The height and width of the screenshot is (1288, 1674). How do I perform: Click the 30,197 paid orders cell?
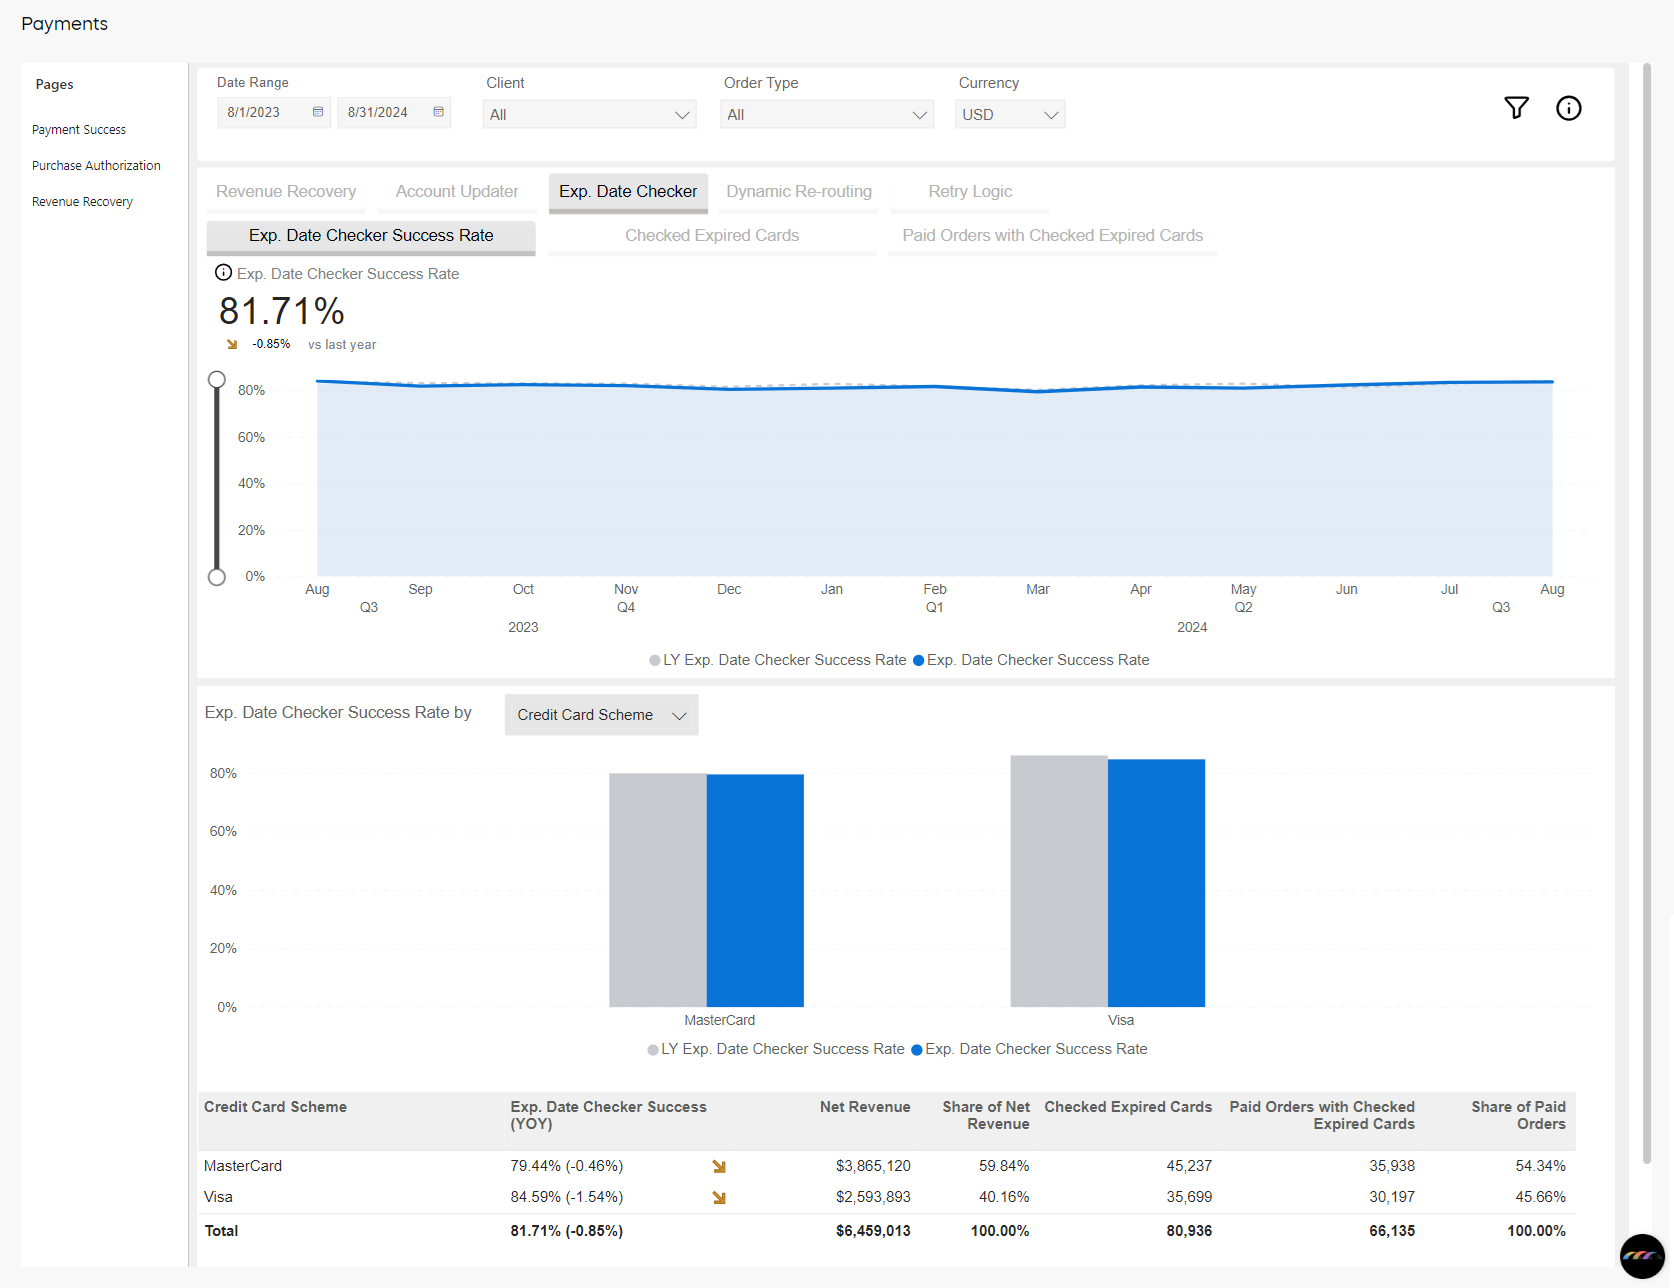pos(1392,1197)
